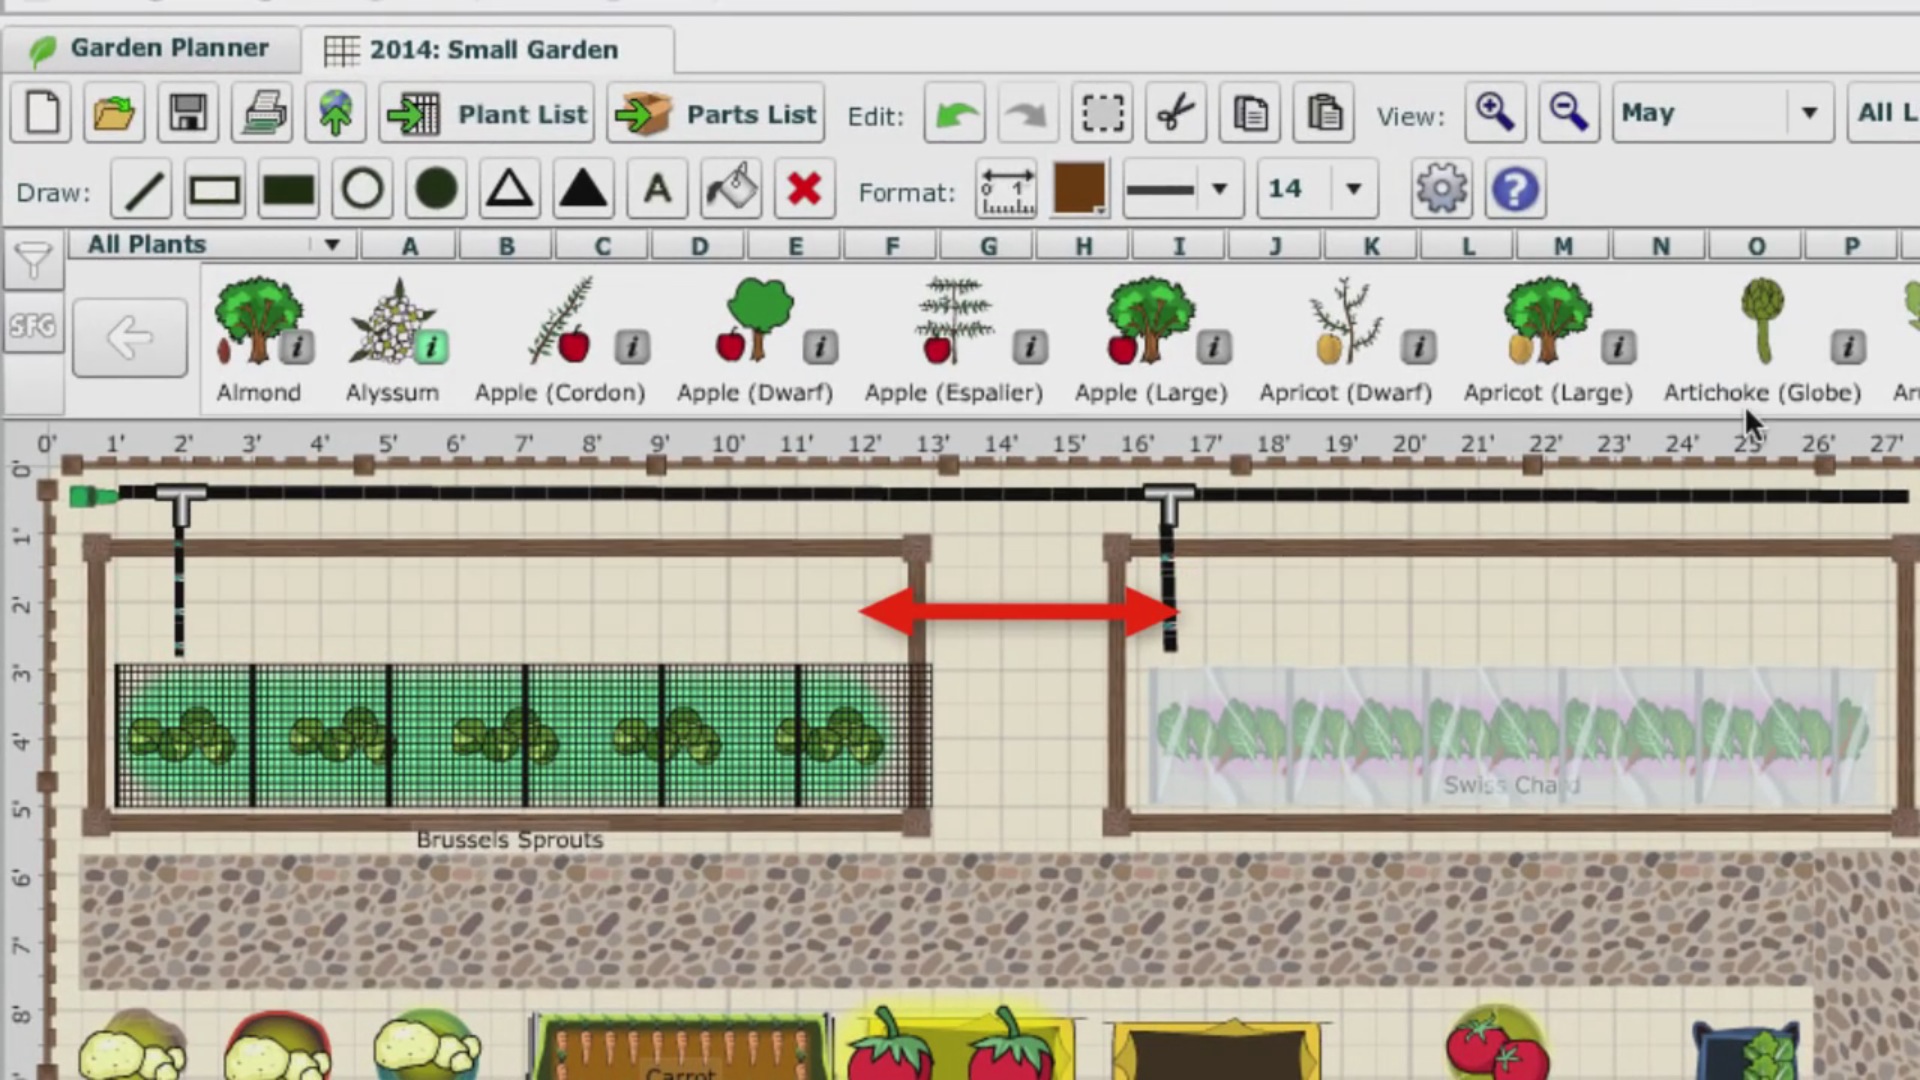The width and height of the screenshot is (1920, 1080).
Task: Choose the filled rectangle draw tool
Action: (x=288, y=190)
